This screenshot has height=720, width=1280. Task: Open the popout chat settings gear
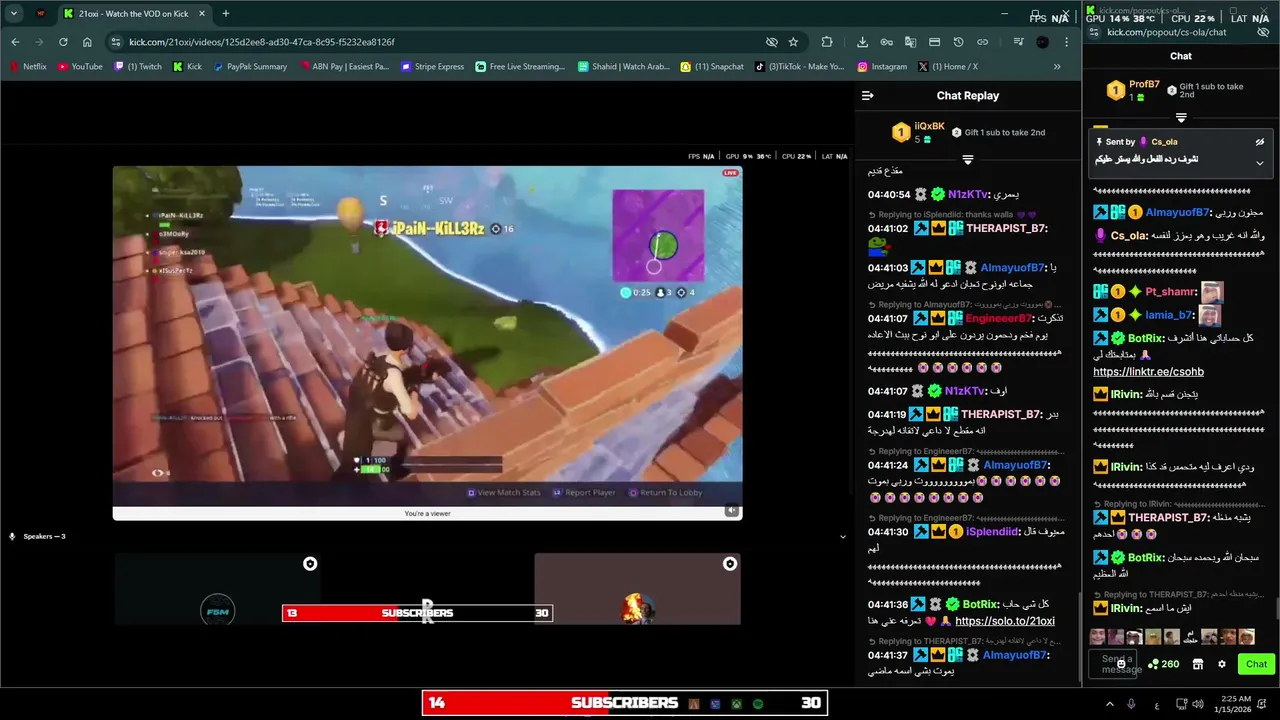[x=1221, y=664]
